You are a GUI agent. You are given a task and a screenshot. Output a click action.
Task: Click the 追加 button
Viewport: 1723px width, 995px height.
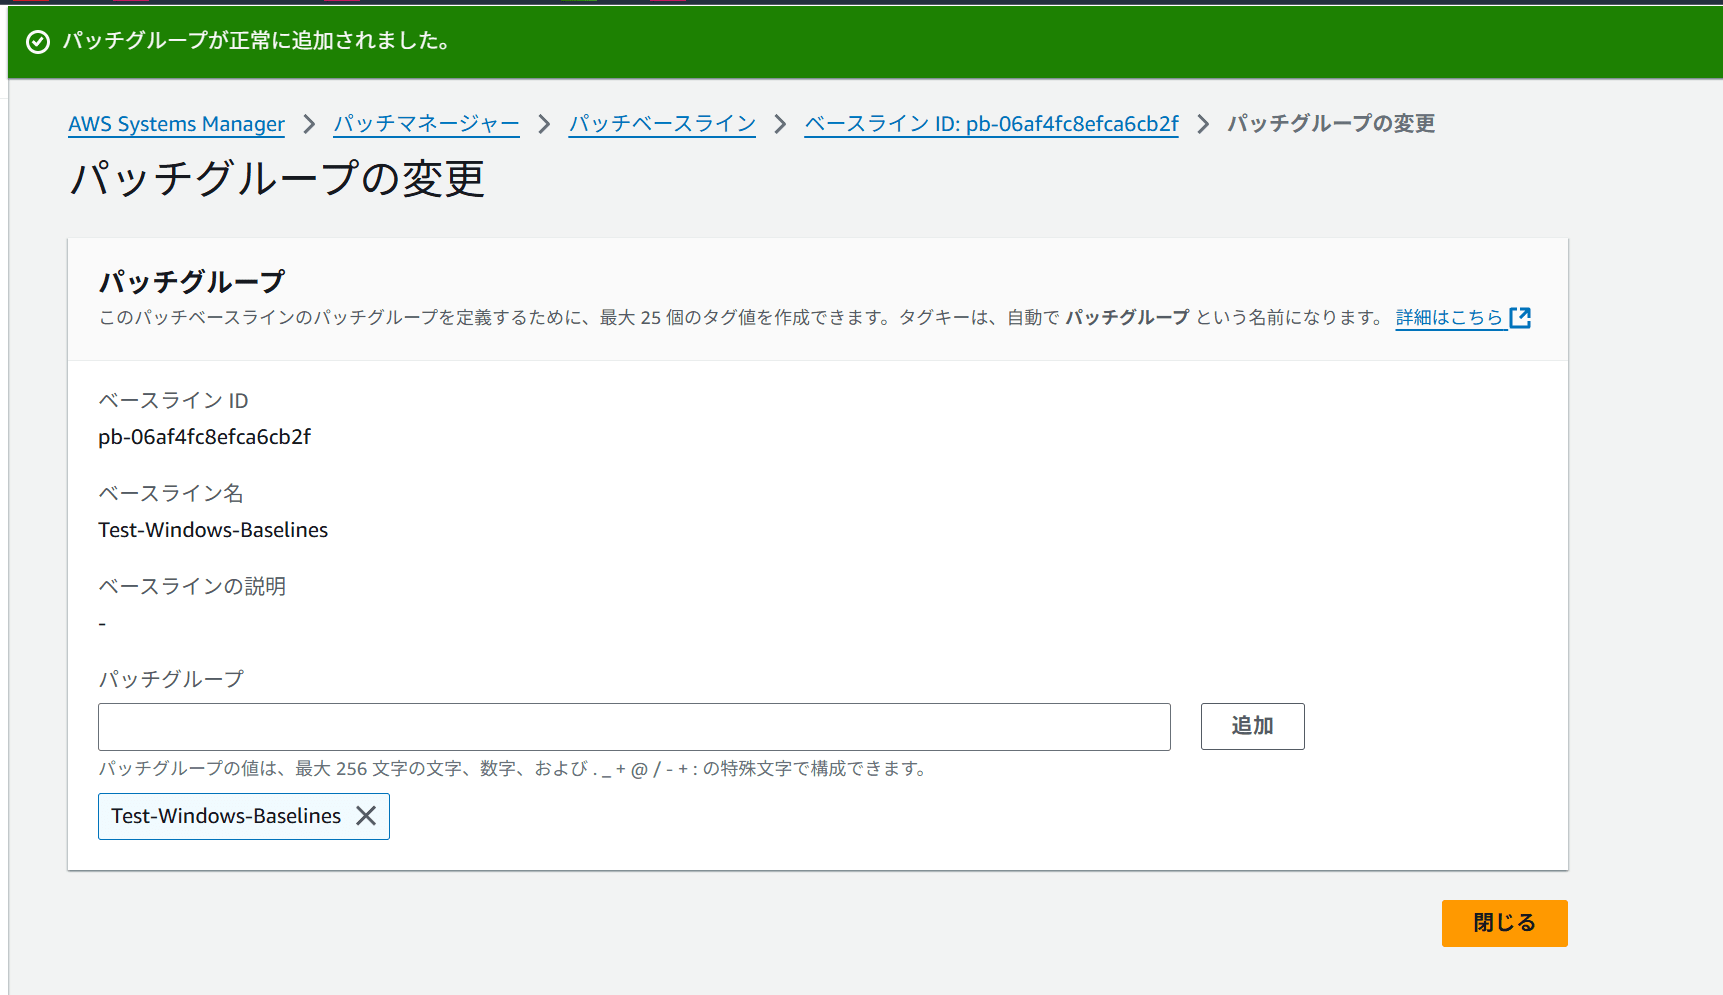[x=1252, y=726]
